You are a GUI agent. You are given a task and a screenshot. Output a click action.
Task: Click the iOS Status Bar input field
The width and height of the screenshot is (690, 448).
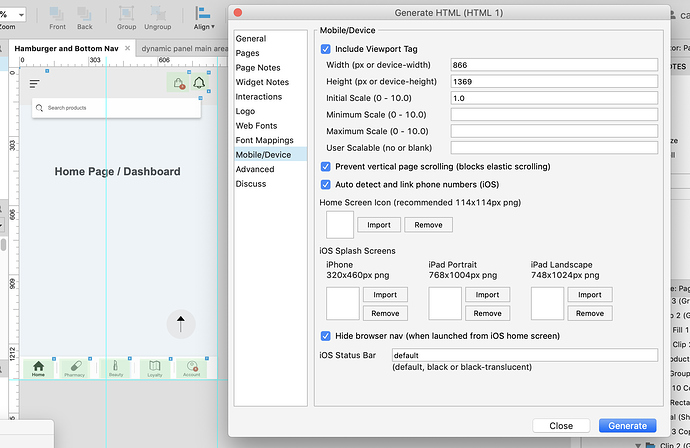(525, 355)
